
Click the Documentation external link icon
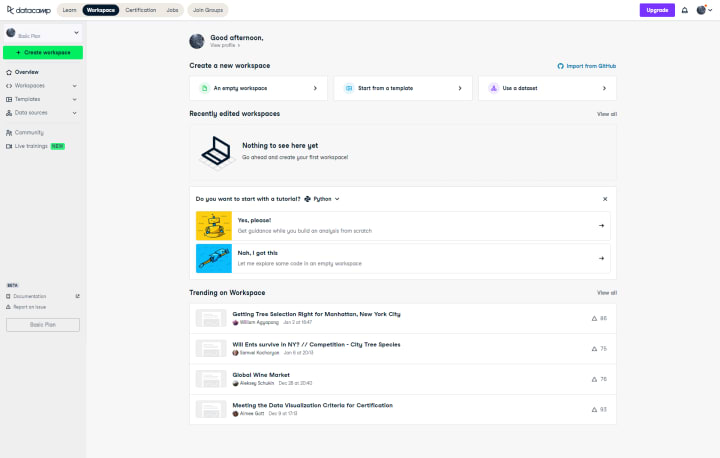(78, 296)
